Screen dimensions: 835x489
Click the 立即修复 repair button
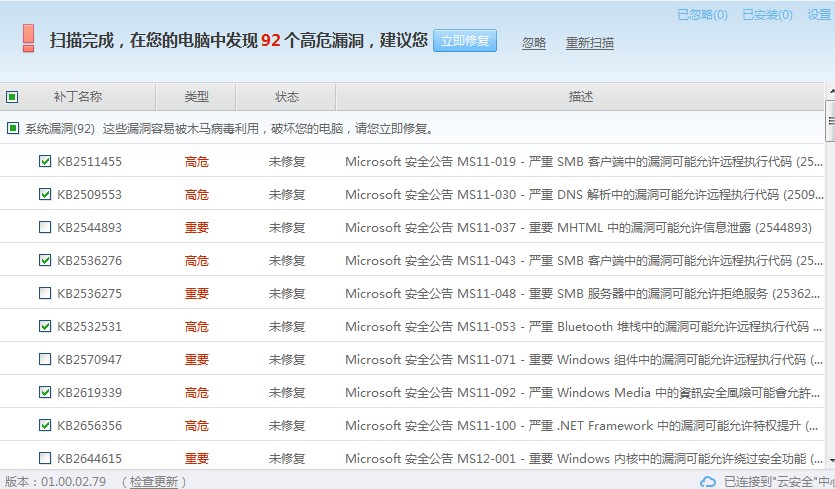tap(465, 40)
